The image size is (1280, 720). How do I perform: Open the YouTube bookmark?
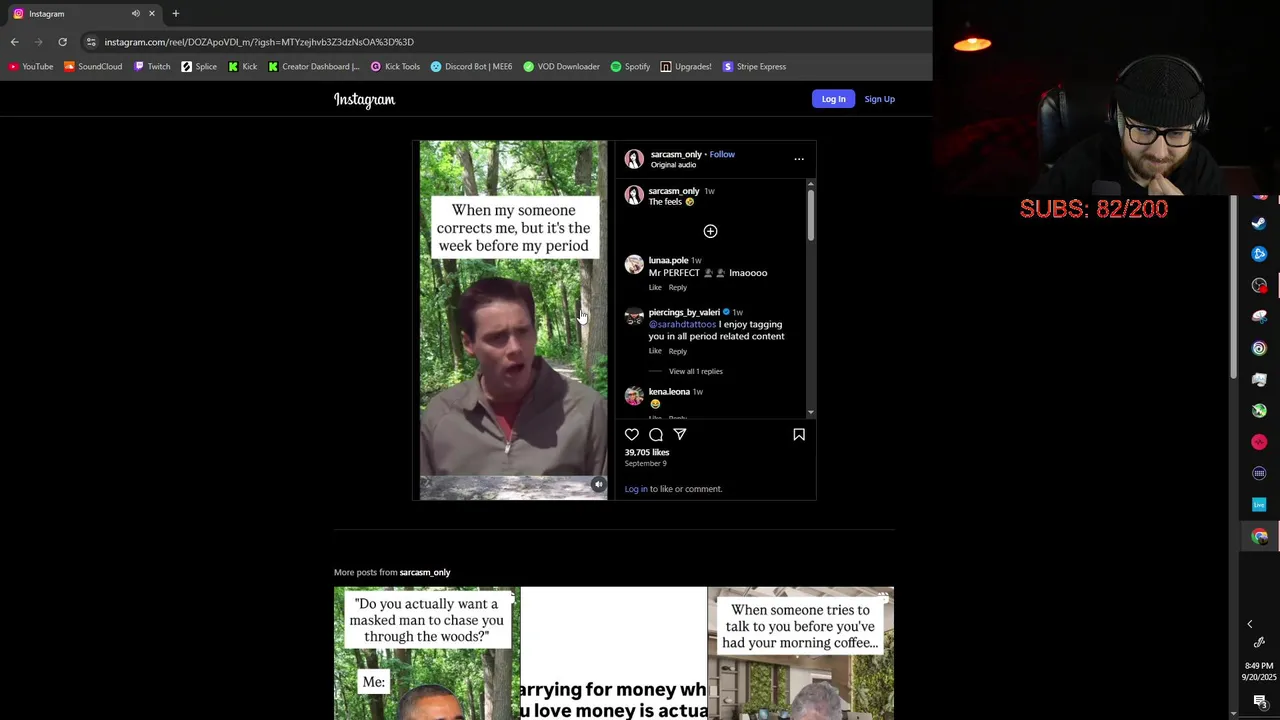(x=31, y=66)
